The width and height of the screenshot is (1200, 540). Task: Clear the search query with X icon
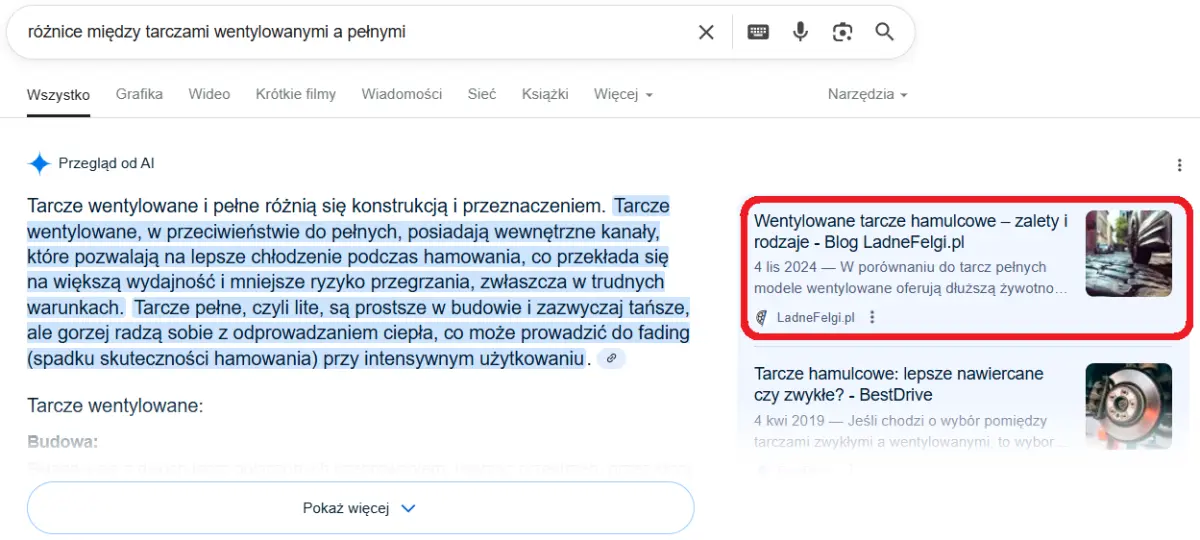(706, 32)
